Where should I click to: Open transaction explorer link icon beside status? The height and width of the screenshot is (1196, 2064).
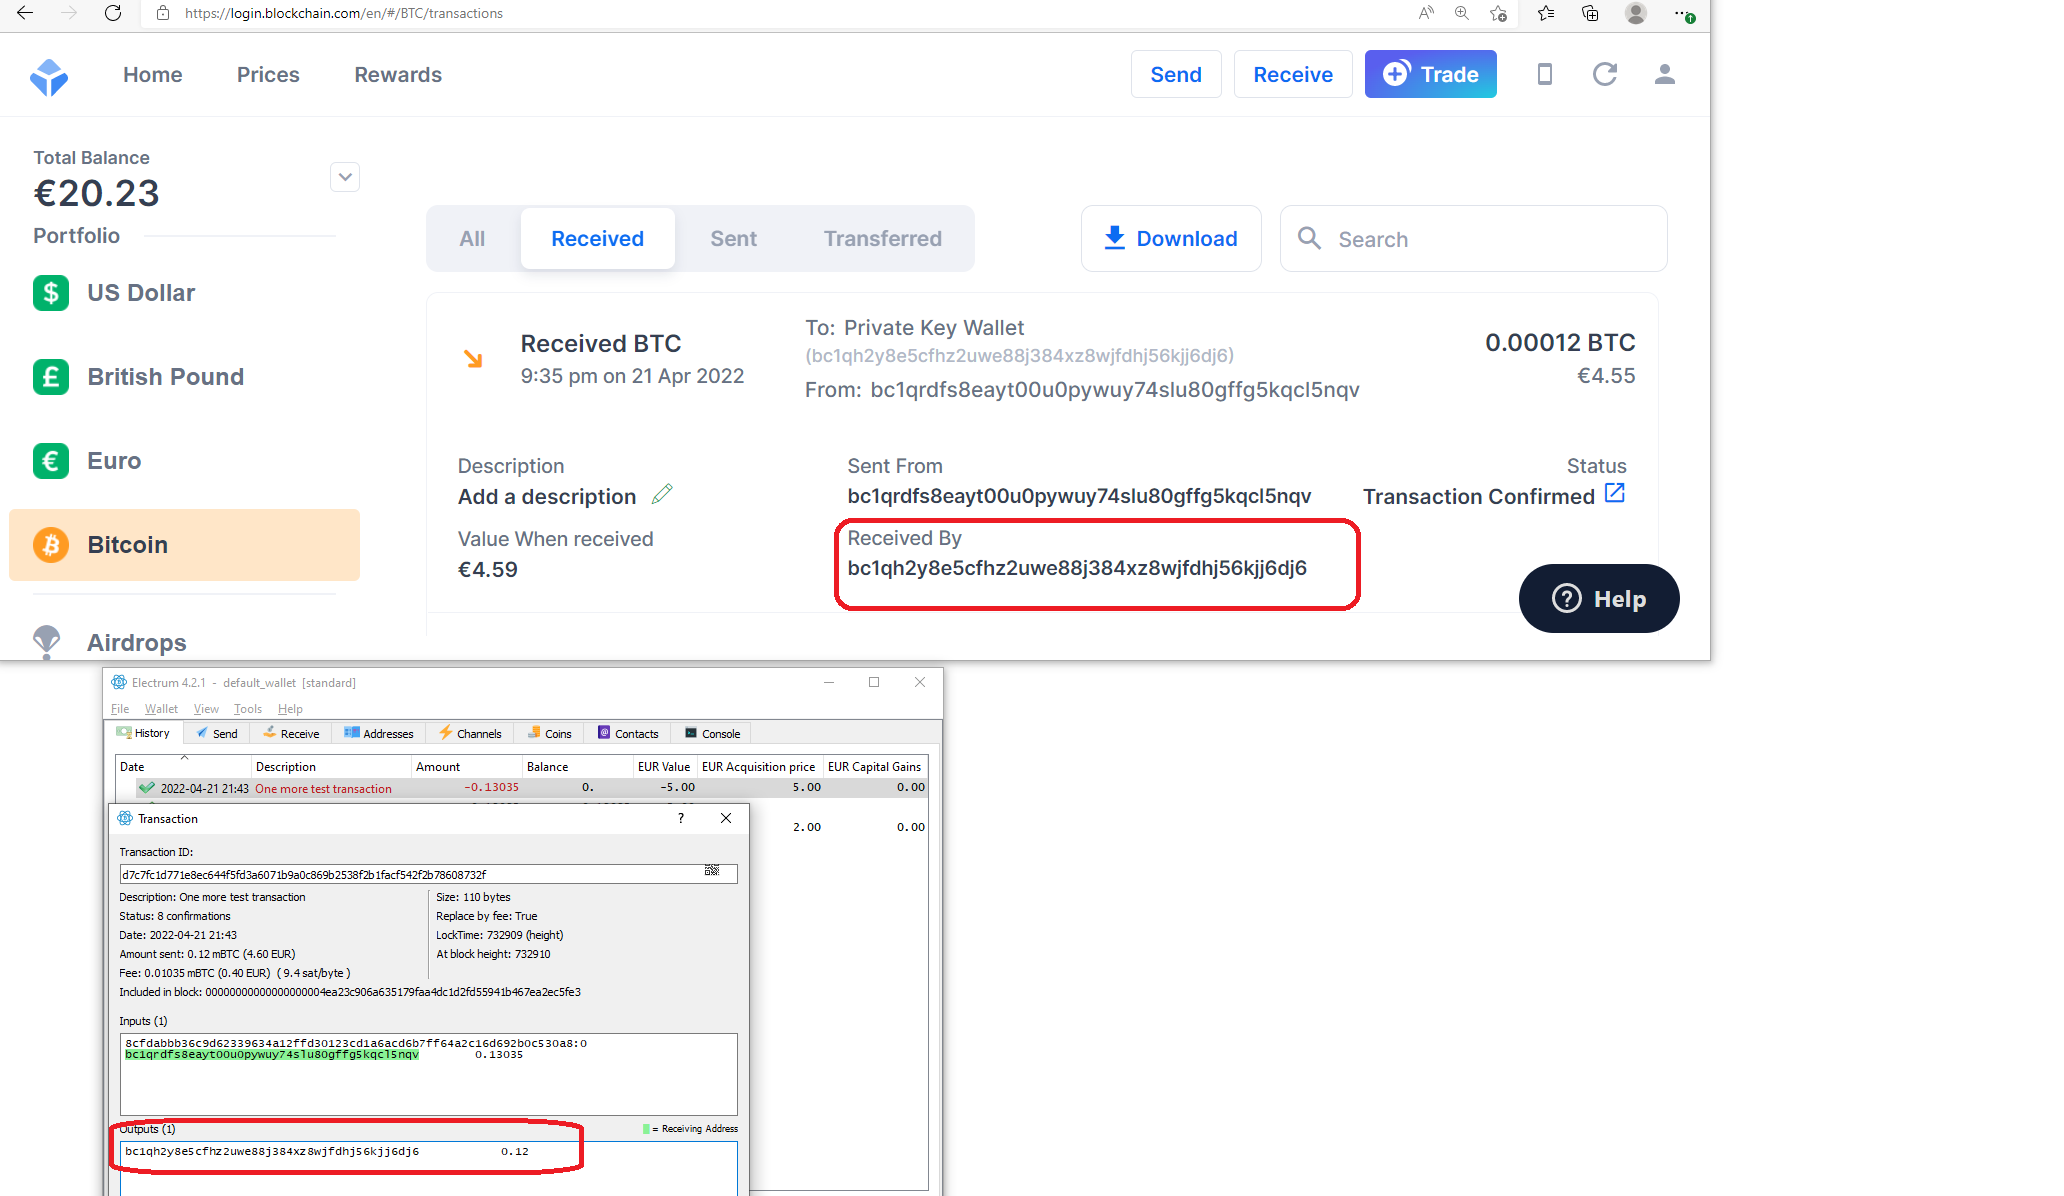tap(1614, 494)
